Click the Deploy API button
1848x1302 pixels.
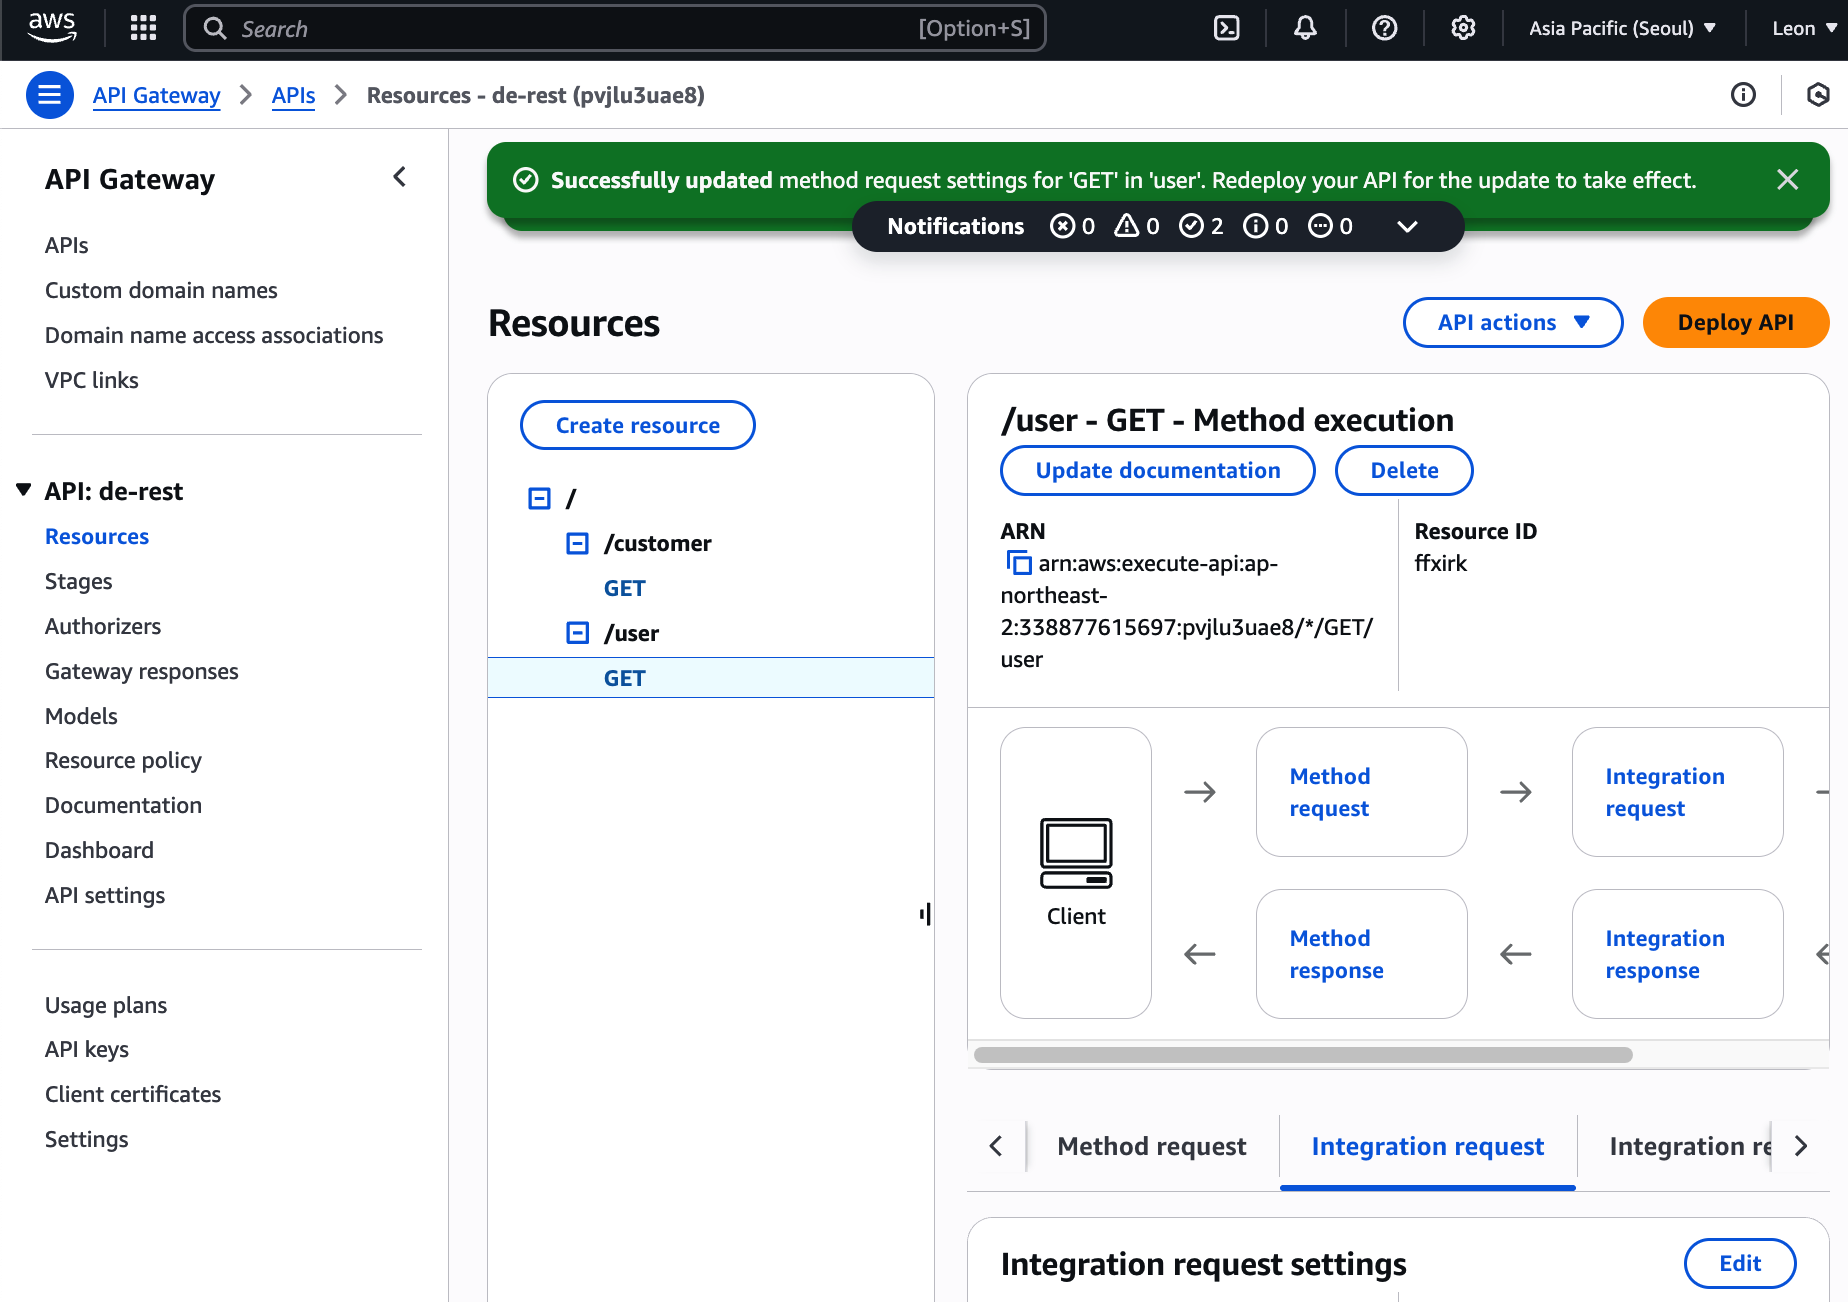[1736, 322]
